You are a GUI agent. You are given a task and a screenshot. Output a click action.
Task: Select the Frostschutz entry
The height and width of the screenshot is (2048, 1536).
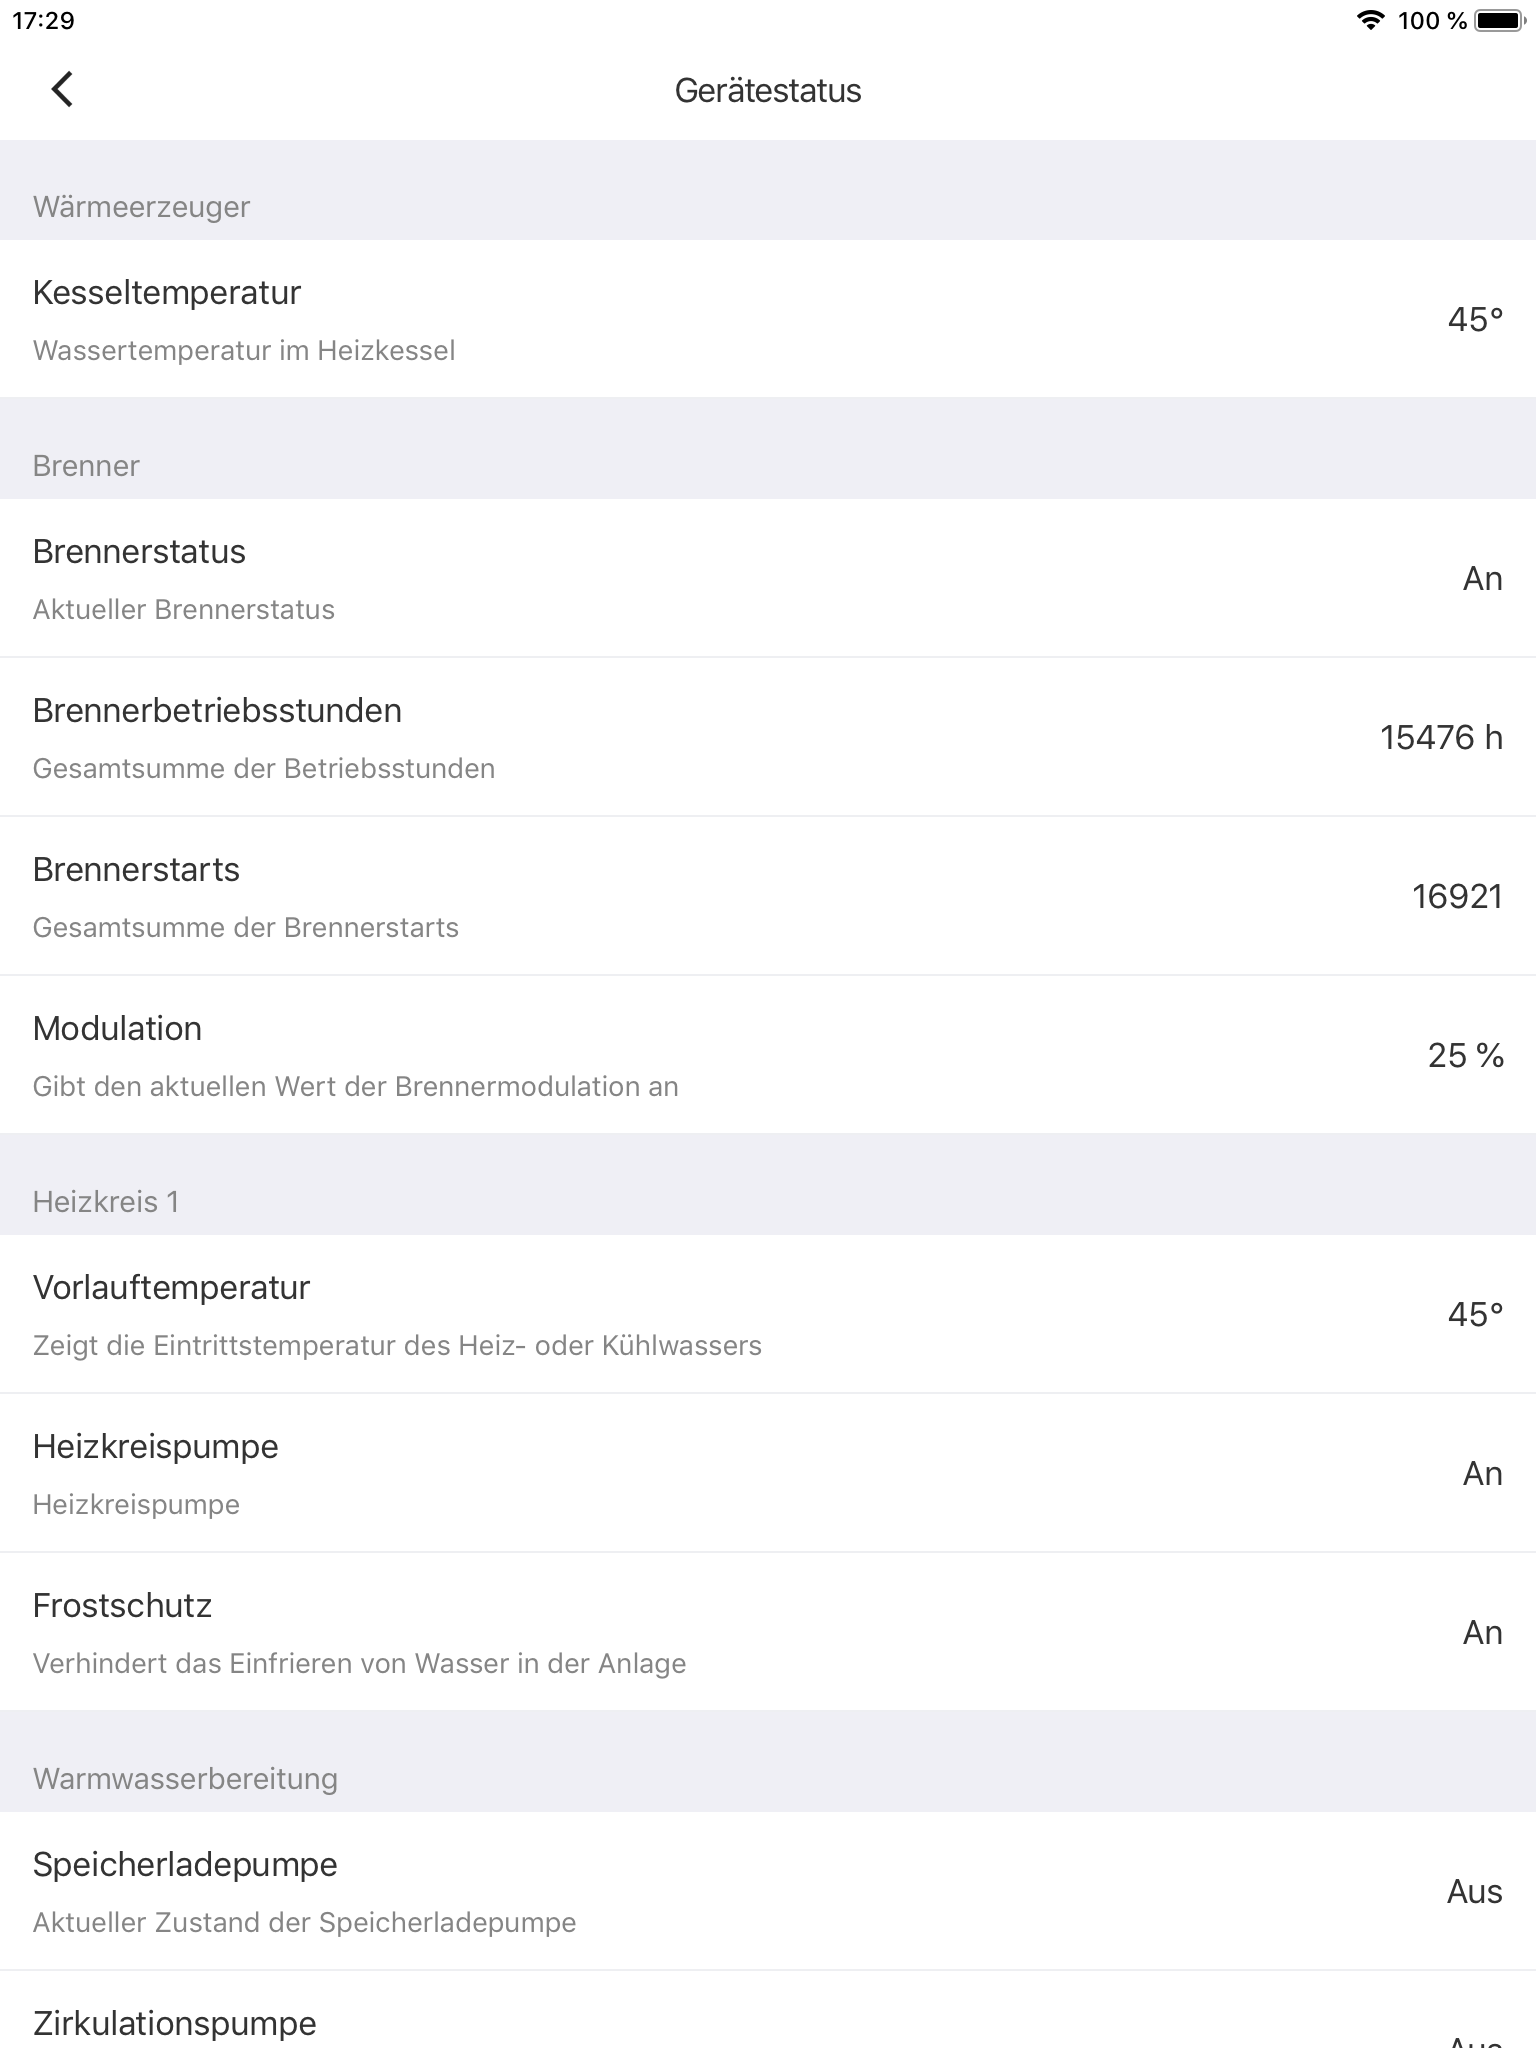[x=768, y=1632]
